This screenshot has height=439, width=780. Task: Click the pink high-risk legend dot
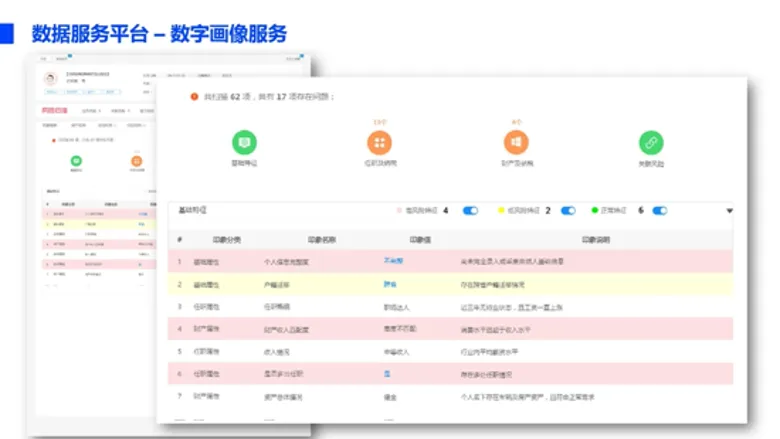(x=399, y=210)
